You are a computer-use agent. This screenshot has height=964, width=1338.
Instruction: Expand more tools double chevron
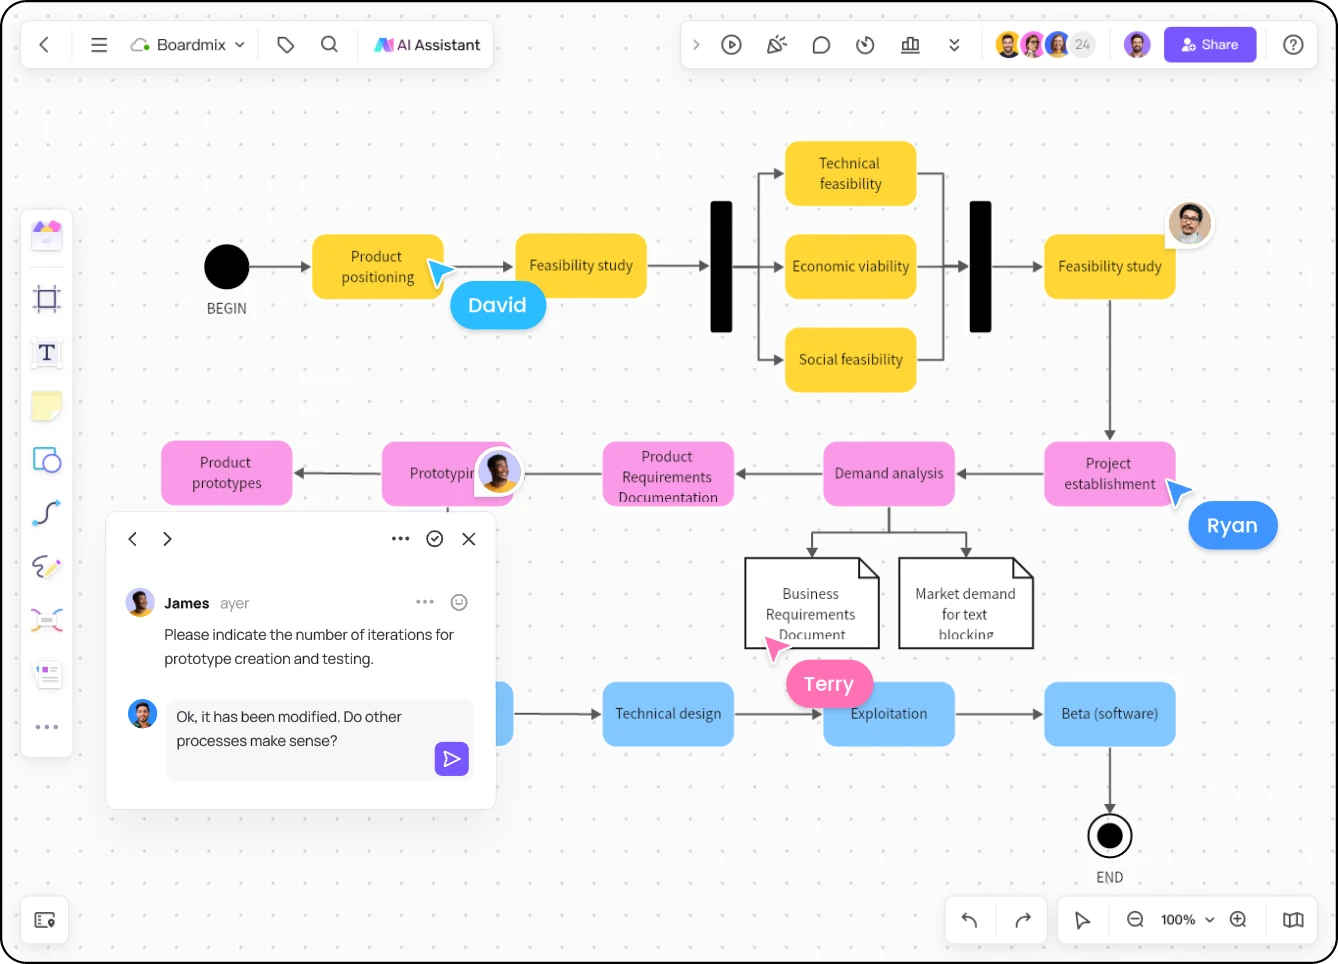pyautogui.click(x=954, y=45)
